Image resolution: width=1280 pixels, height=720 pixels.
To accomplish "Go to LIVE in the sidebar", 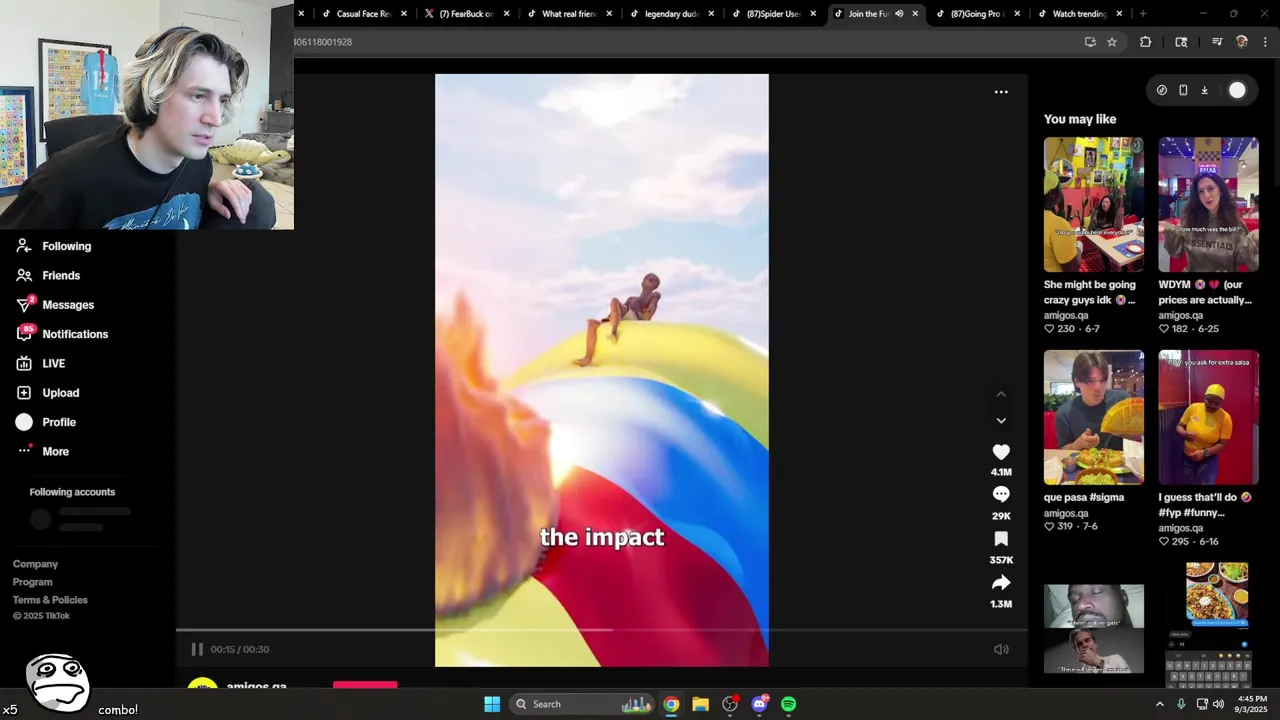I will 53,363.
